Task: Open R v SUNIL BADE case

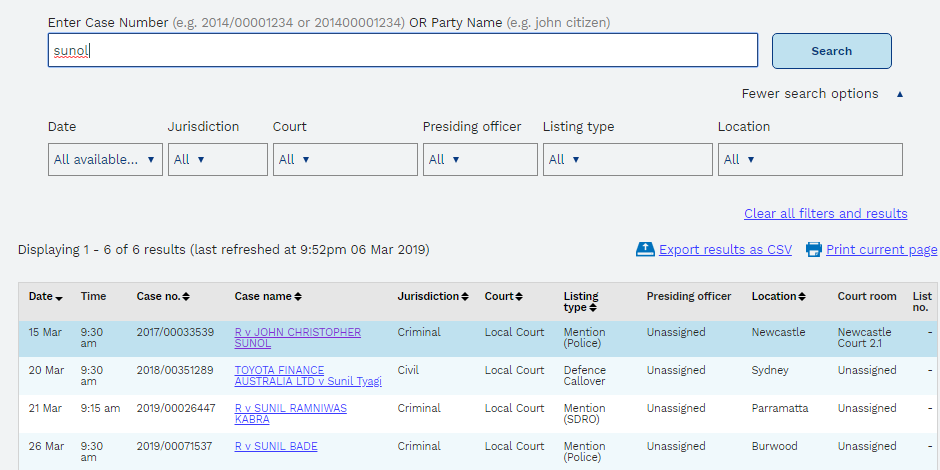Action: 276,446
